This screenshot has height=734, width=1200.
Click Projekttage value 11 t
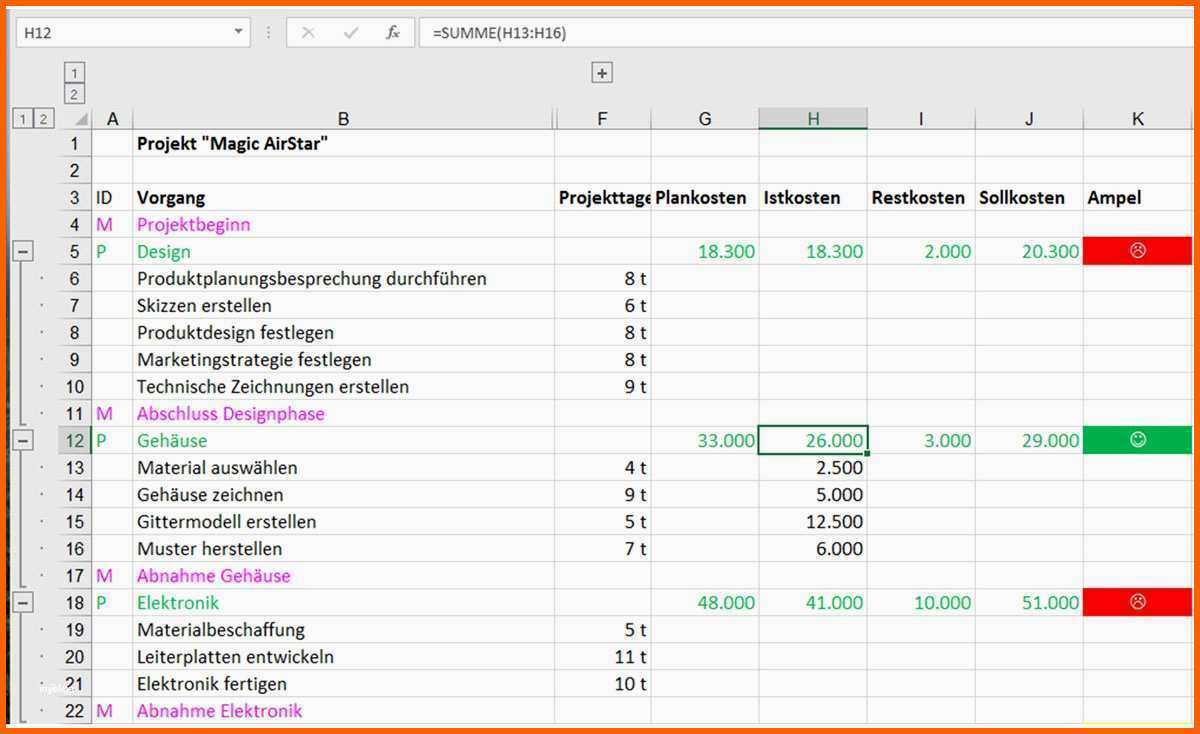pyautogui.click(x=602, y=657)
